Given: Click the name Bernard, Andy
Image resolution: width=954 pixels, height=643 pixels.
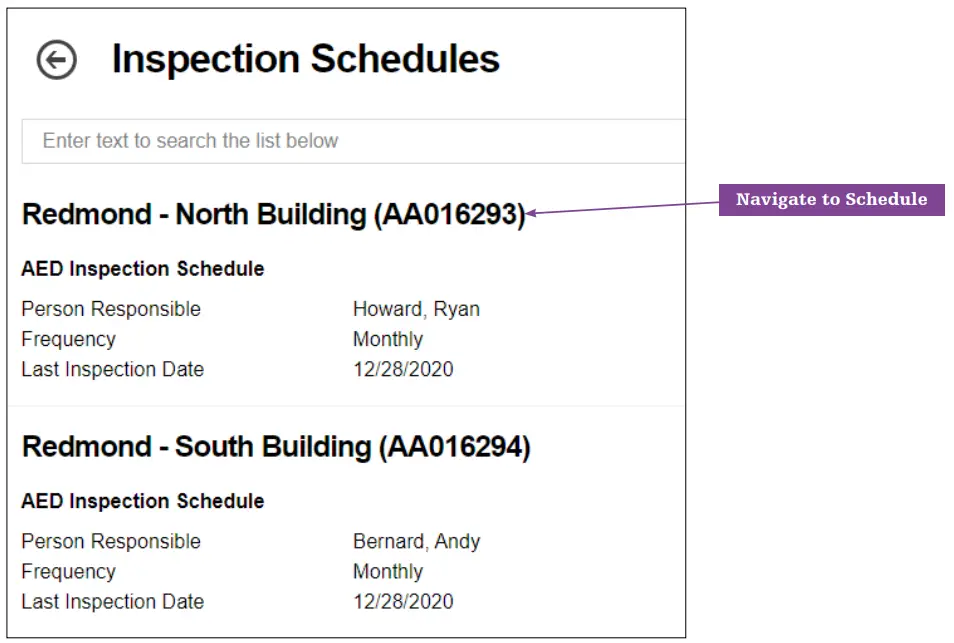Looking at the screenshot, I should click(416, 542).
